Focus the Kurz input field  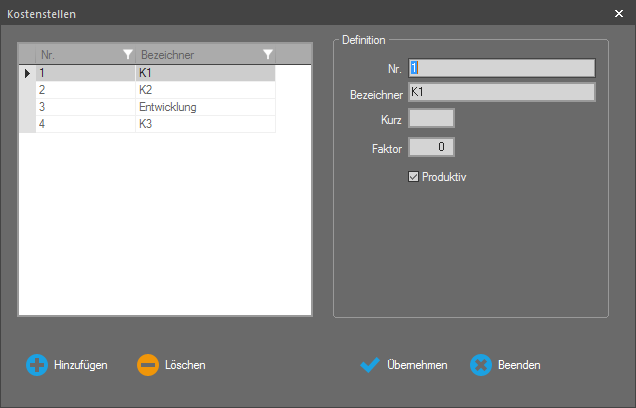(x=432, y=118)
